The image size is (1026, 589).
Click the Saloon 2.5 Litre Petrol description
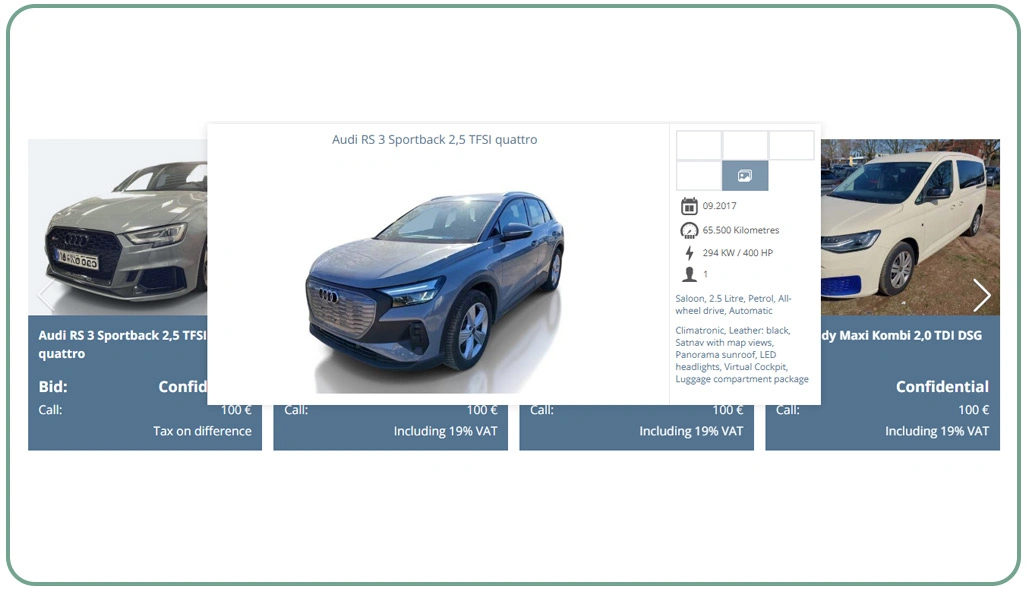(733, 303)
